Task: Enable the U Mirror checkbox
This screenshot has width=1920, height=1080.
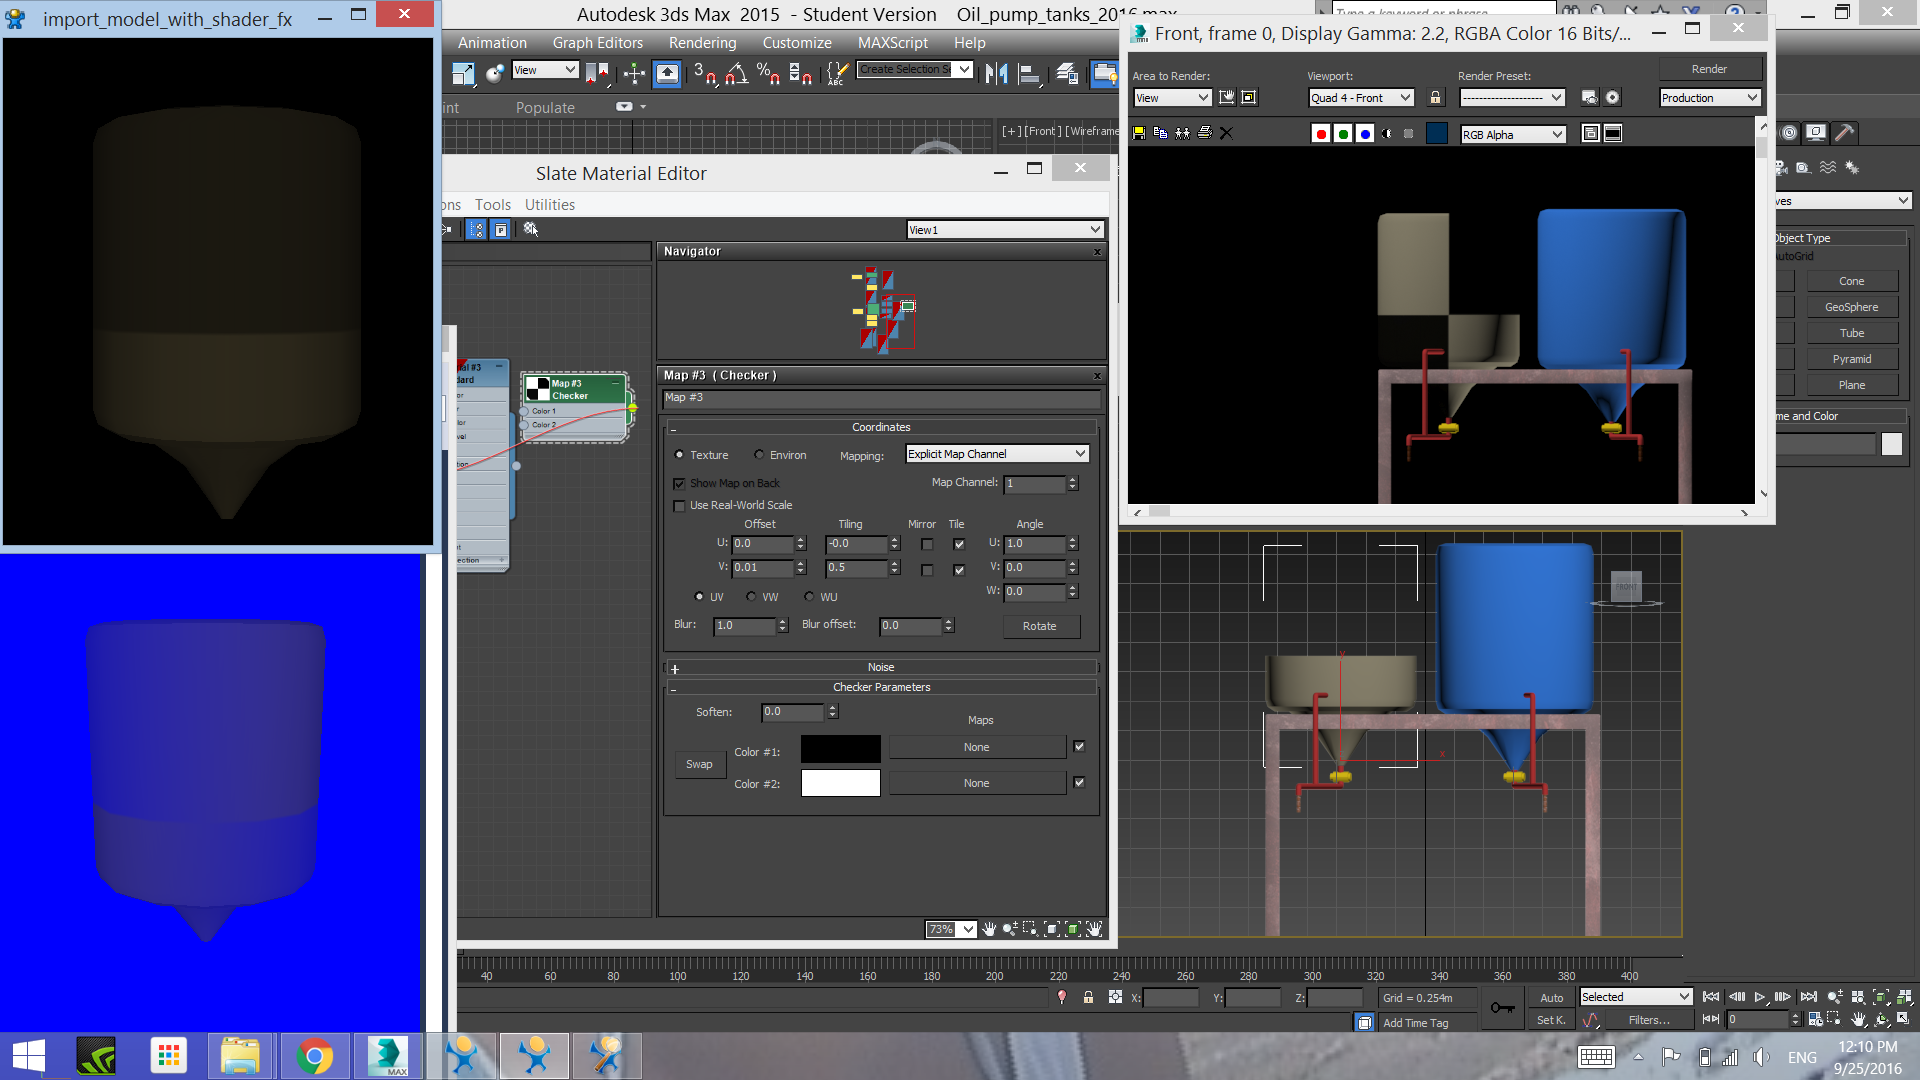Action: tap(927, 545)
